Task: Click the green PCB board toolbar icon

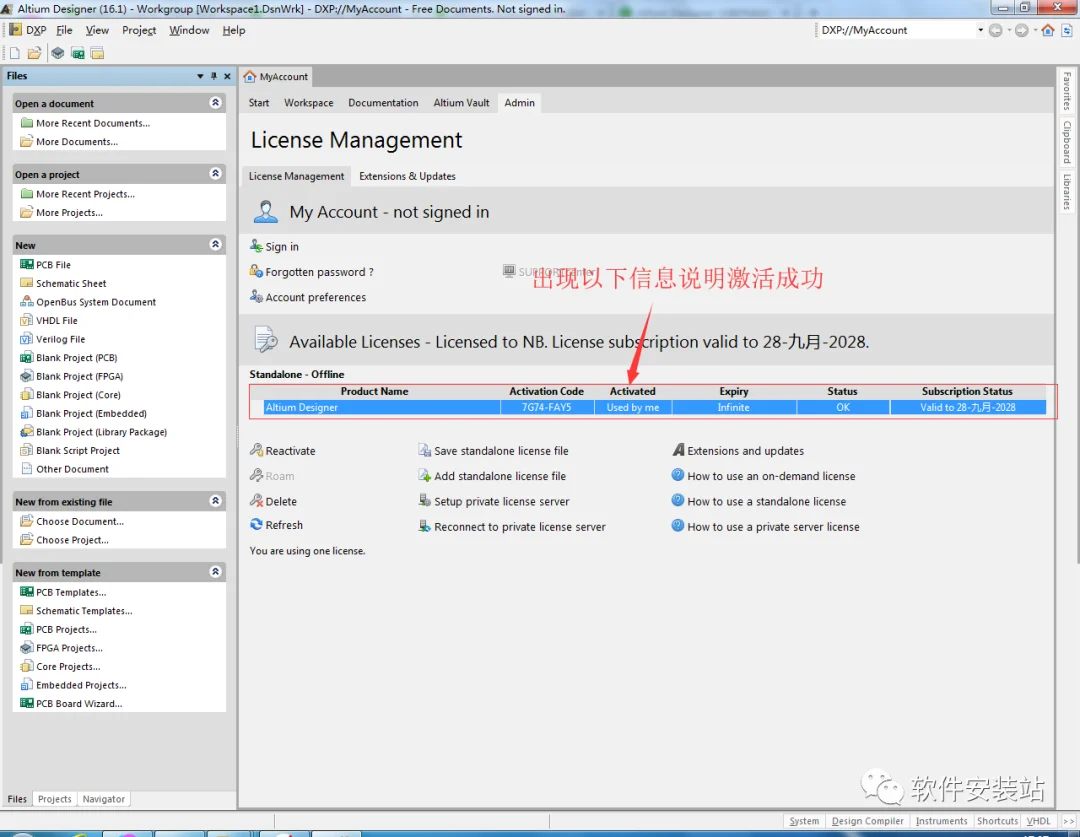Action: pos(78,53)
